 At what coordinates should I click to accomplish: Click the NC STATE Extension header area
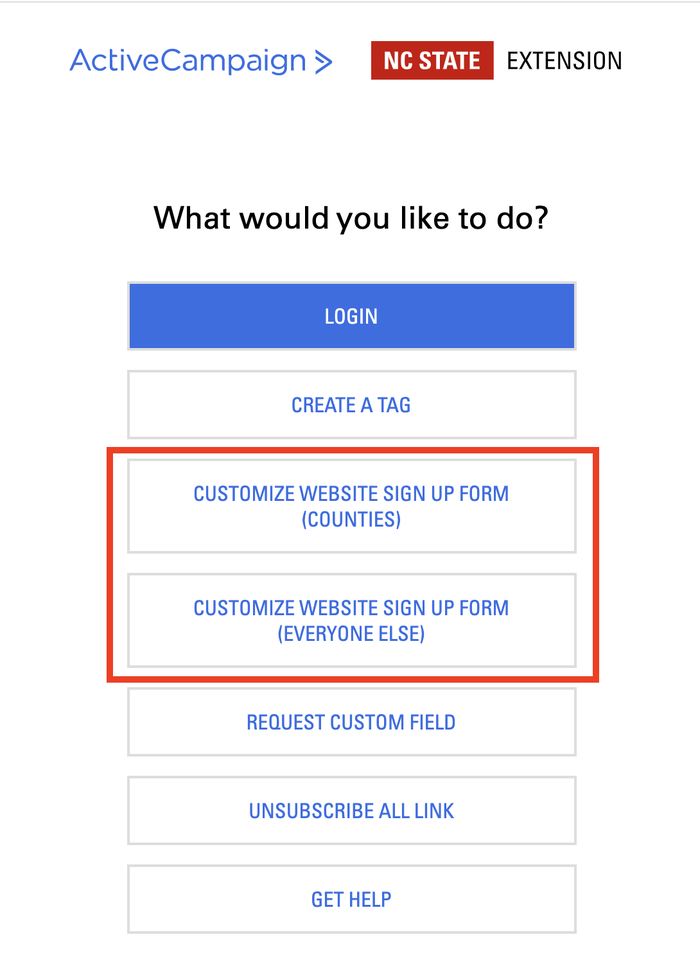[497, 60]
